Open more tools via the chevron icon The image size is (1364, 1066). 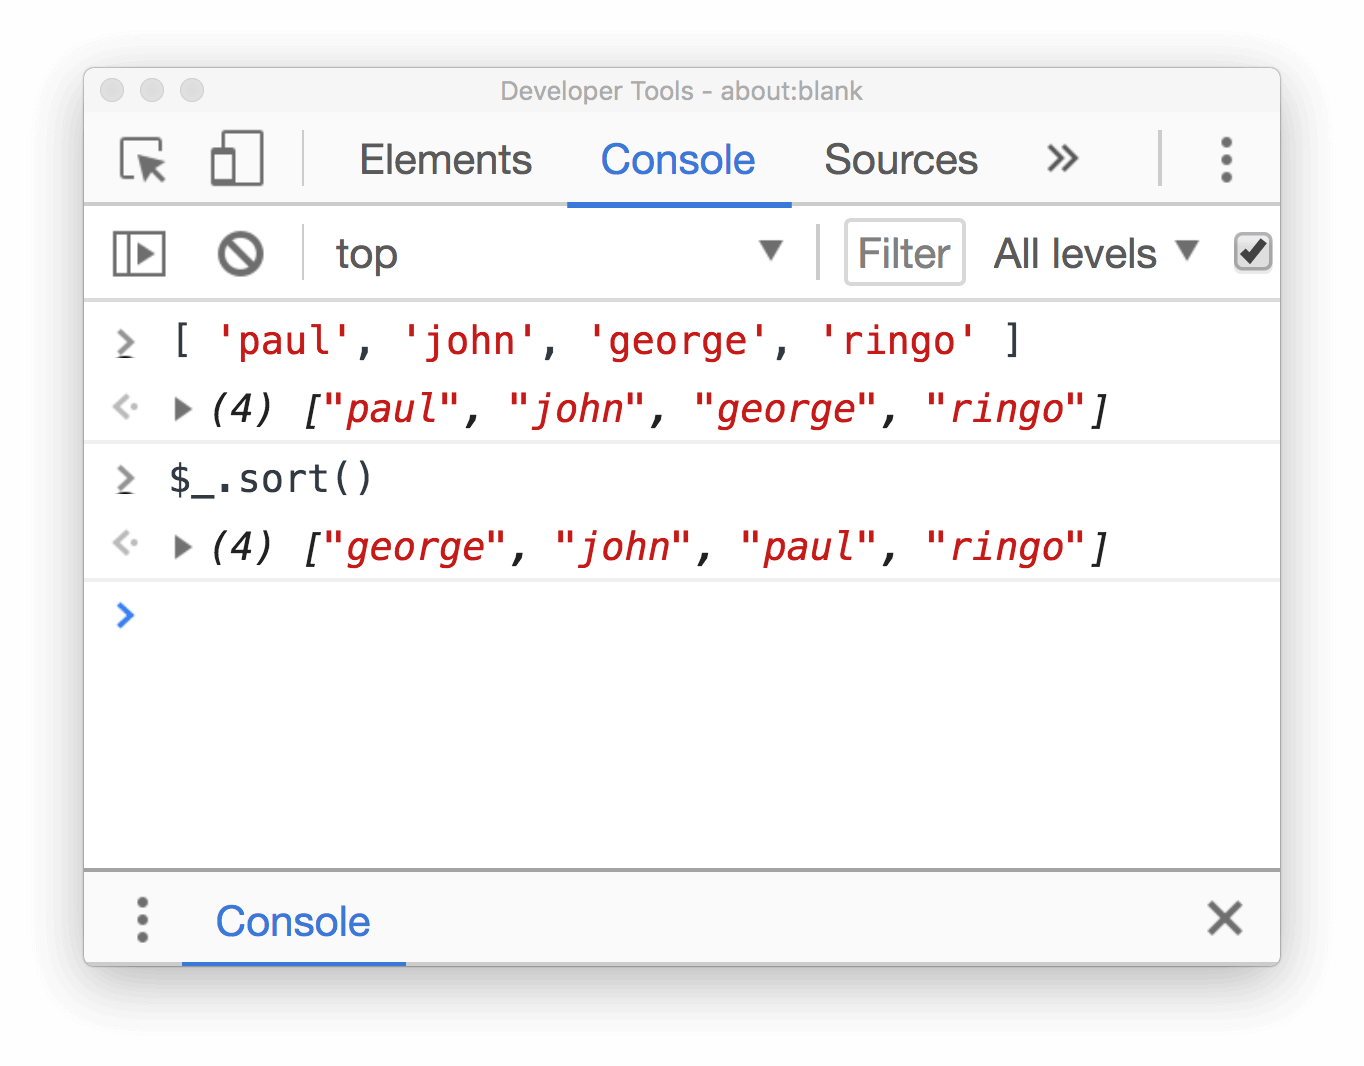(1062, 158)
